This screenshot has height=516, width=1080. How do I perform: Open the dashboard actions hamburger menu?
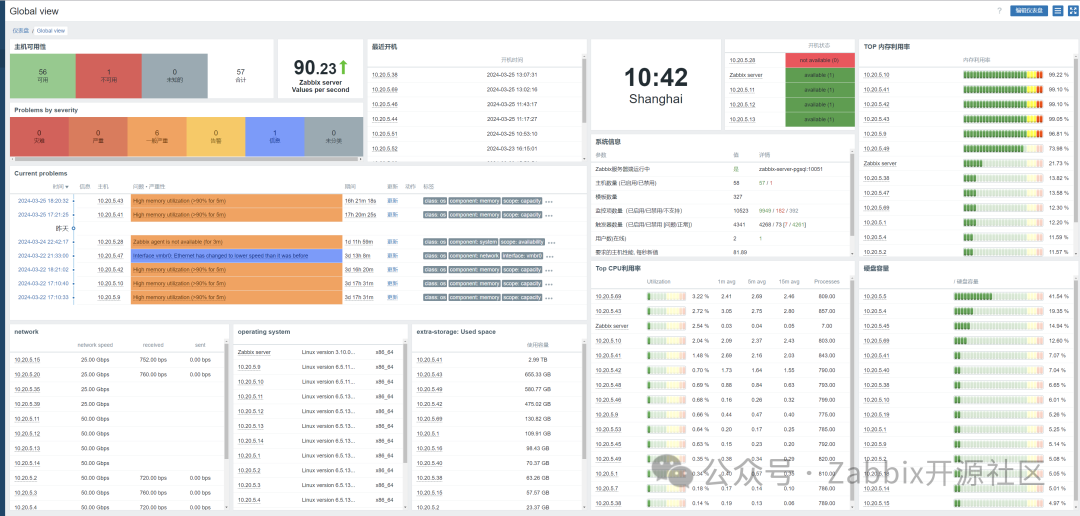1058,11
